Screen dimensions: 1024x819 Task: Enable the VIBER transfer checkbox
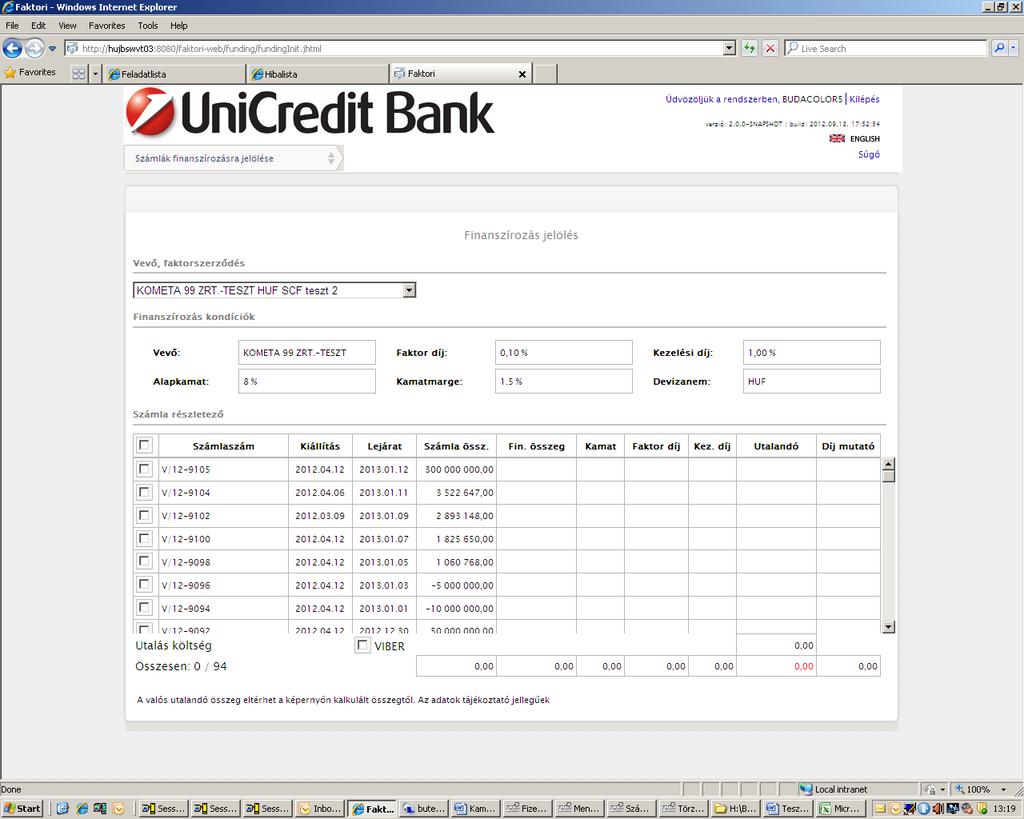click(x=362, y=645)
